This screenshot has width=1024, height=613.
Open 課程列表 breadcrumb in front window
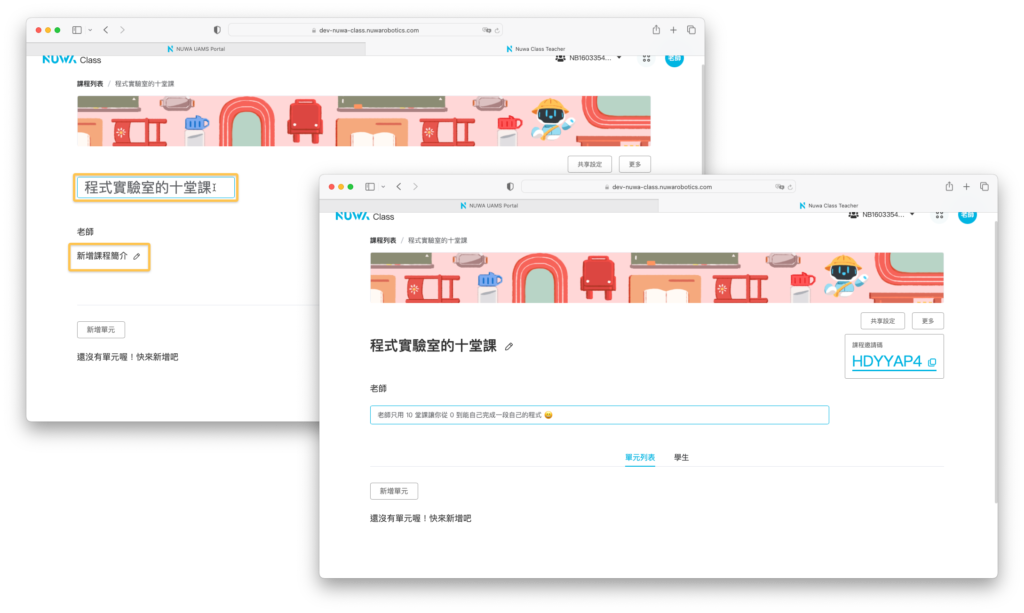click(x=383, y=241)
